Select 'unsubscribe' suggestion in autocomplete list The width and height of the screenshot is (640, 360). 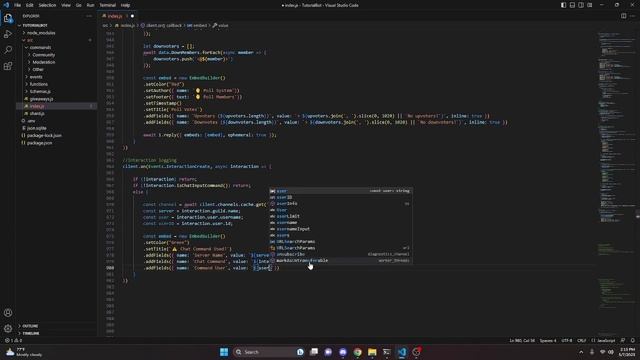coord(340,254)
